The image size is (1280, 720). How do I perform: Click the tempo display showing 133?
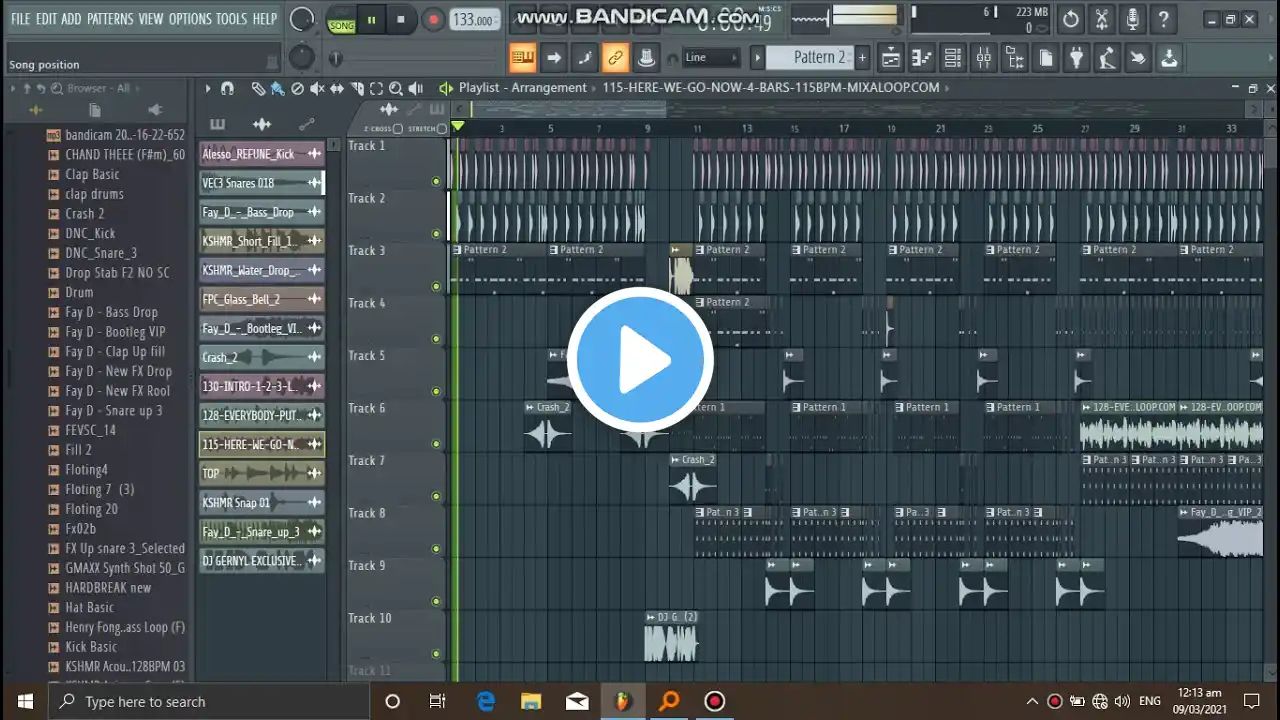(474, 20)
